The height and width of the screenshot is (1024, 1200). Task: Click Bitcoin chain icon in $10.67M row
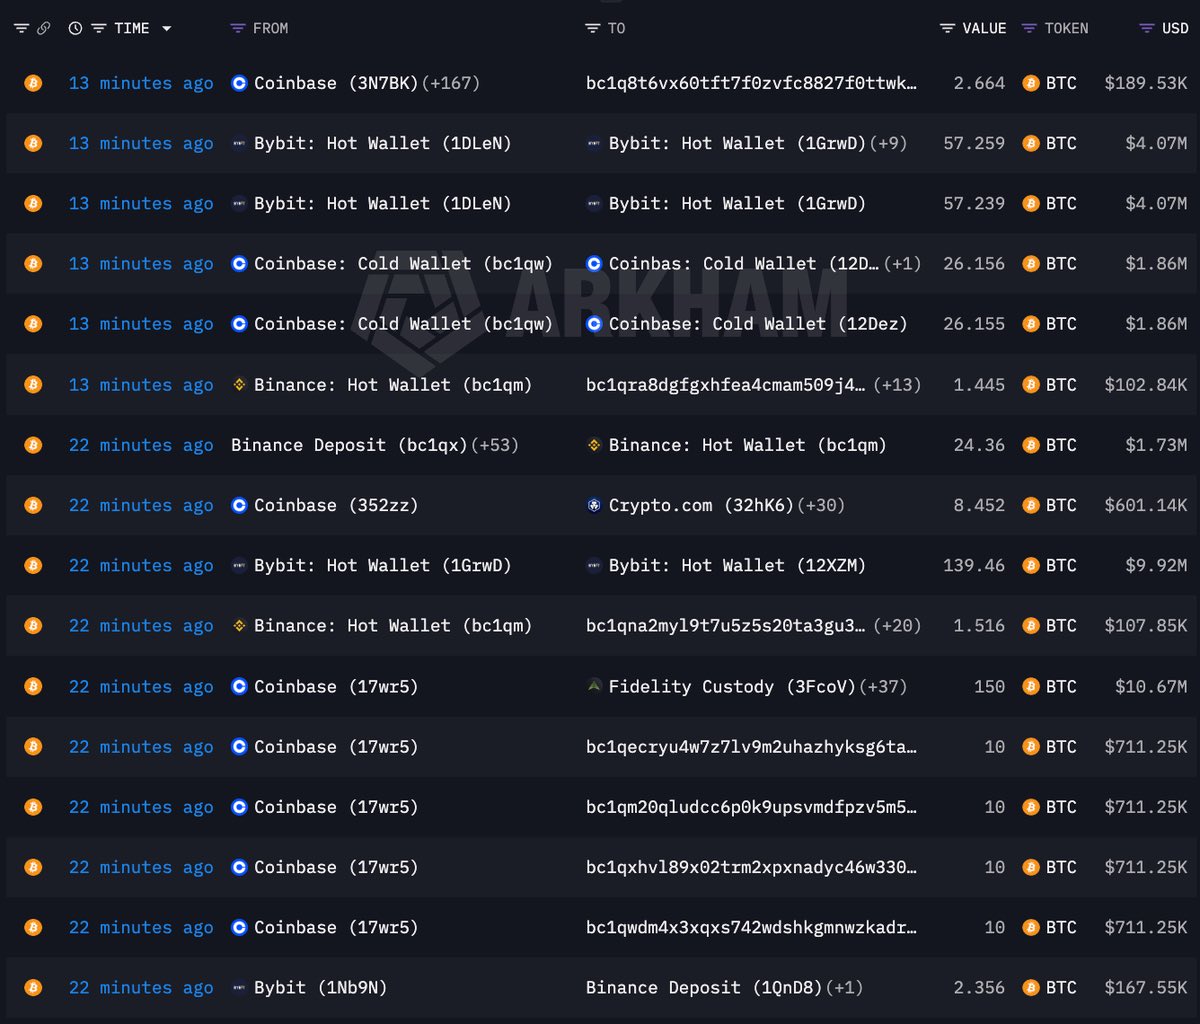pyautogui.click(x=33, y=686)
